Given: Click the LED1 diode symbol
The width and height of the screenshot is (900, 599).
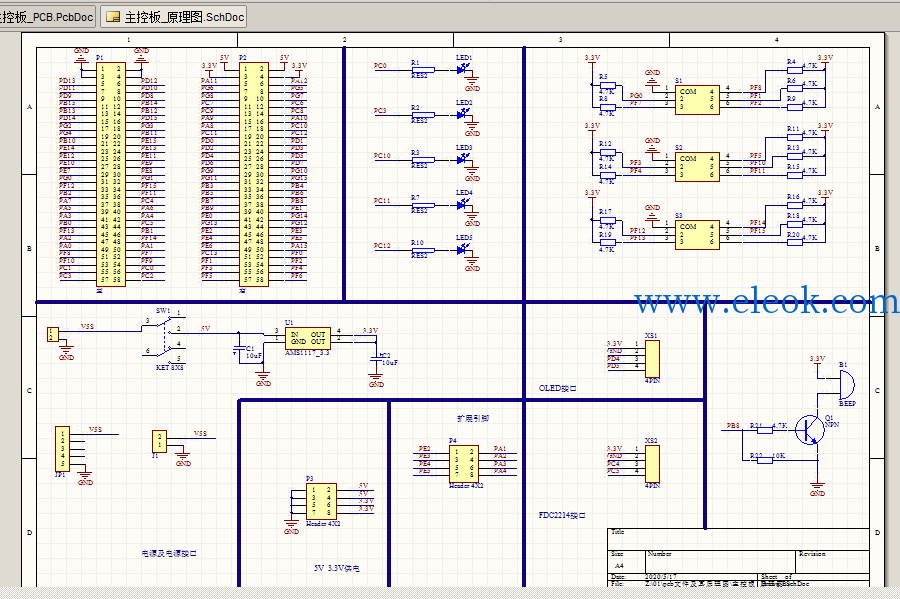Looking at the screenshot, I should click(x=463, y=69).
